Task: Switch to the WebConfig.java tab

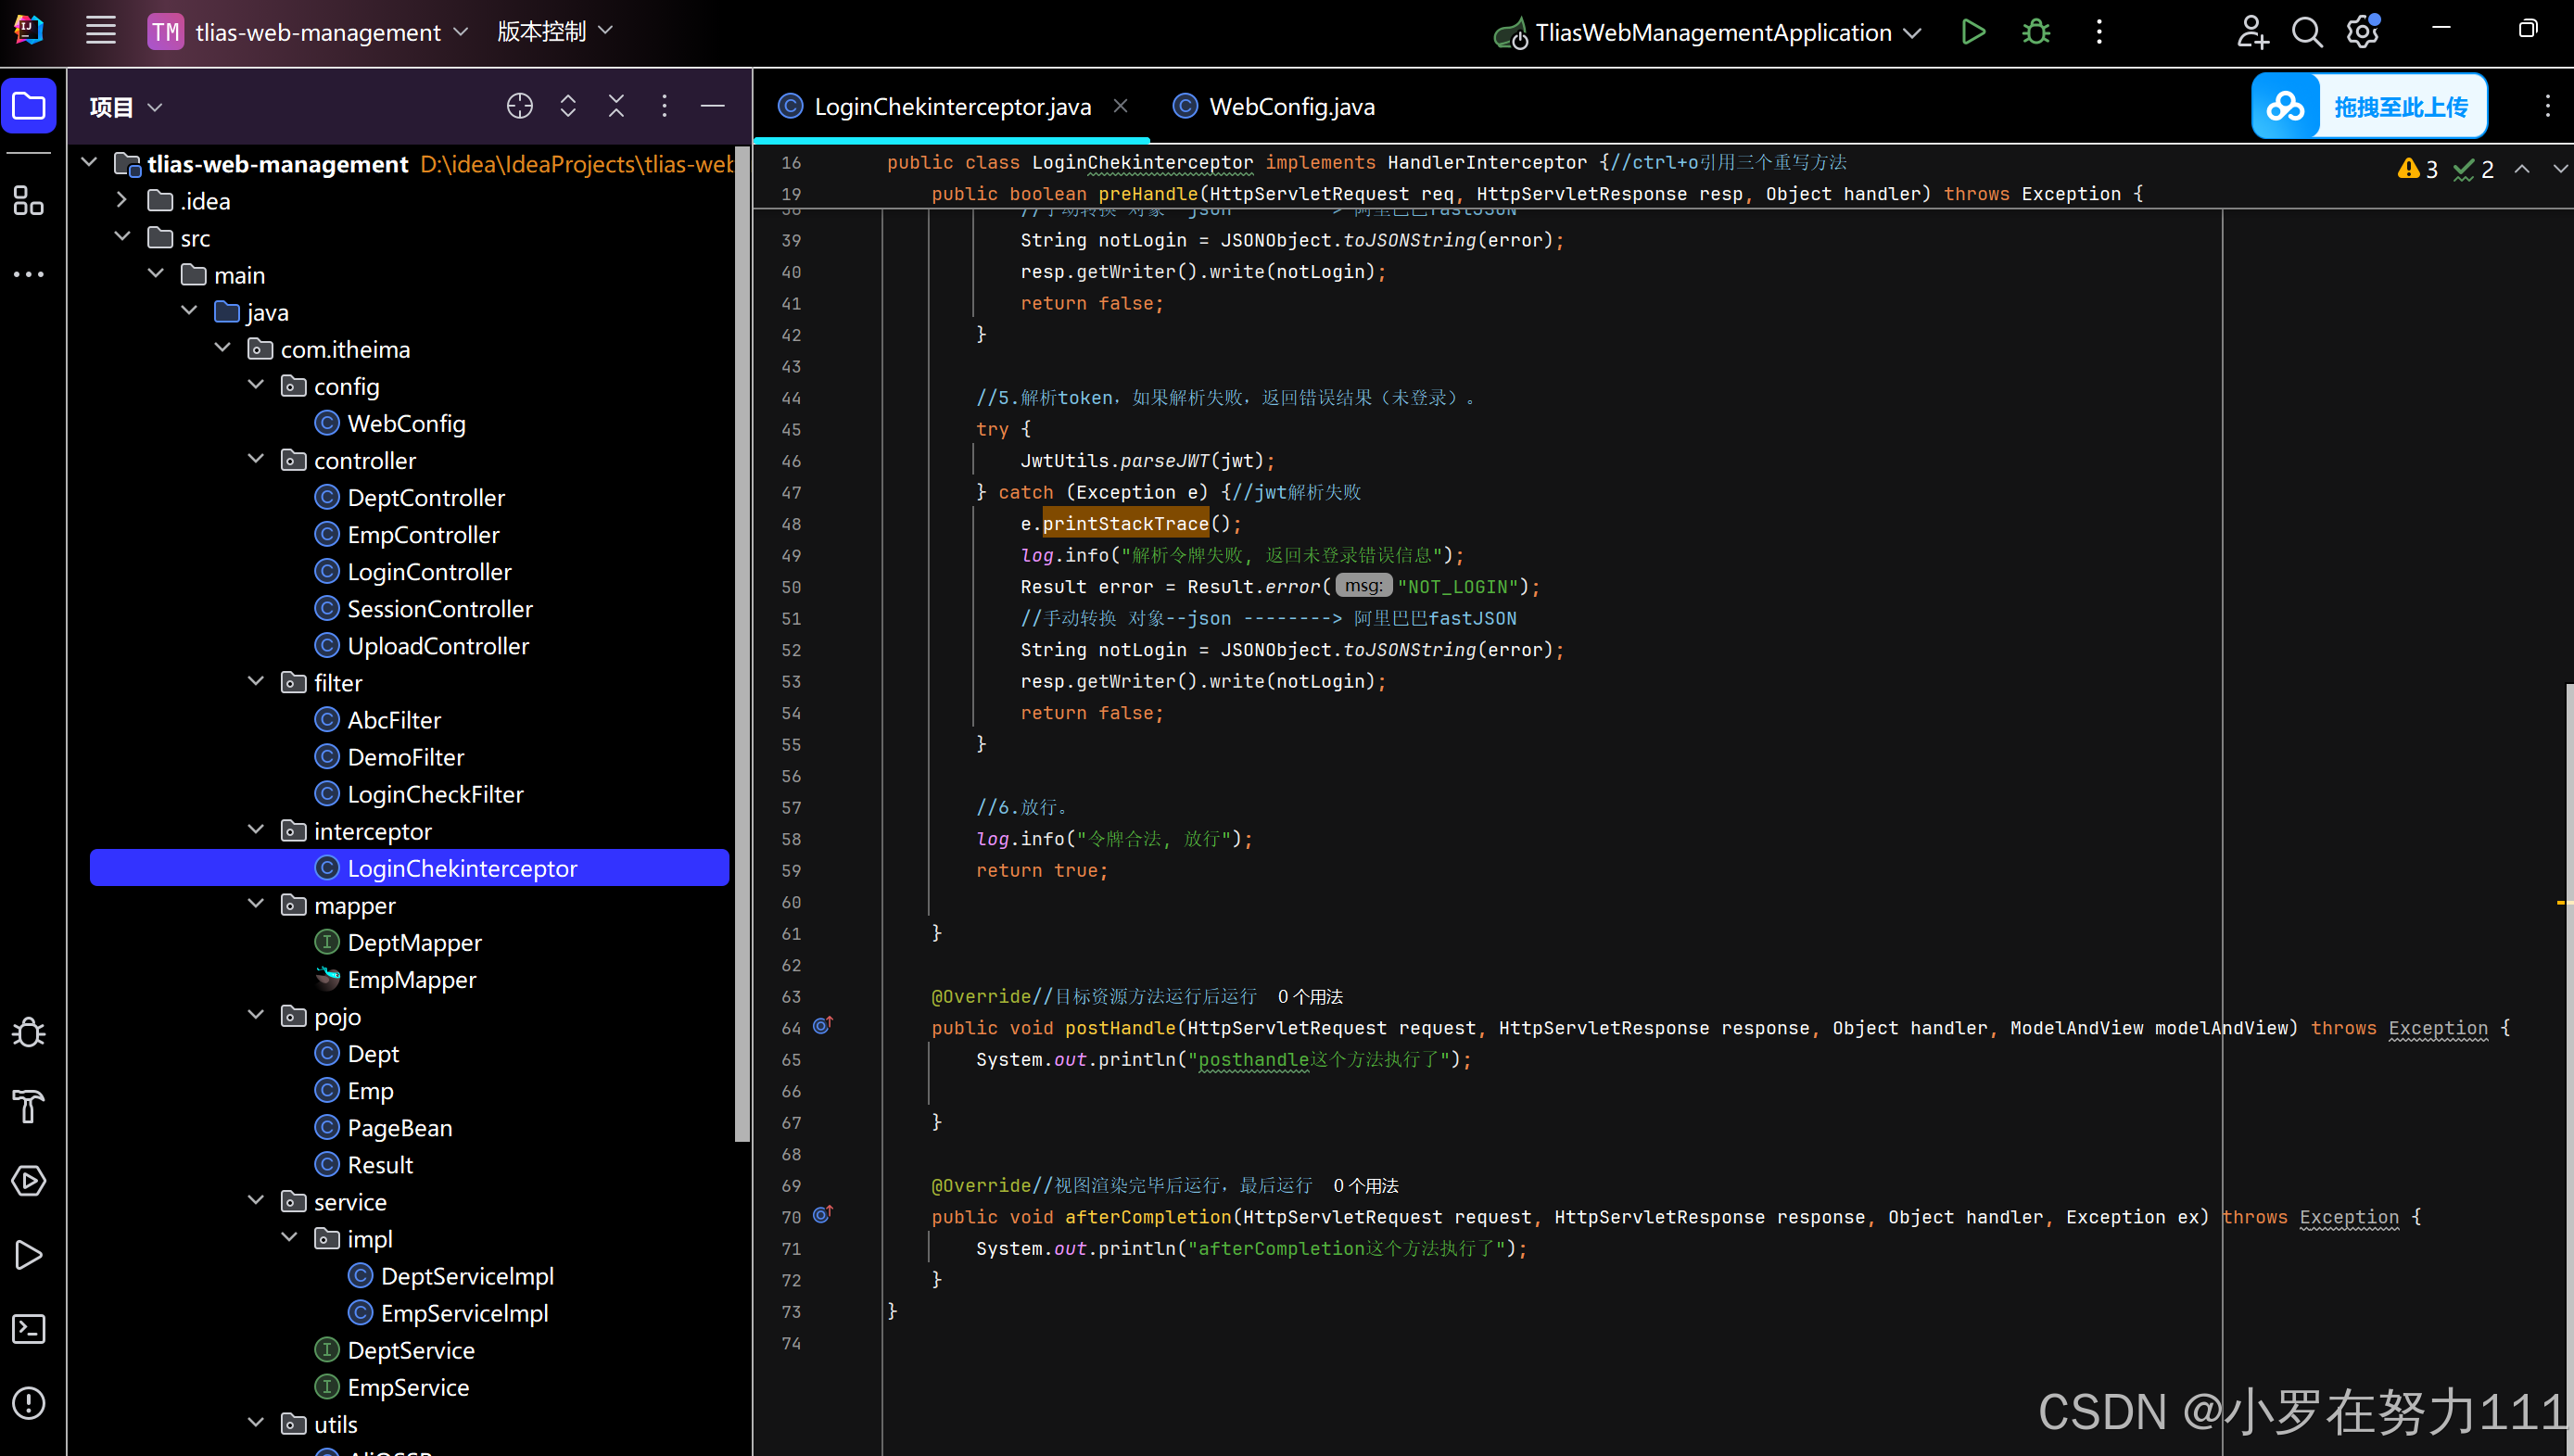Action: (x=1290, y=106)
